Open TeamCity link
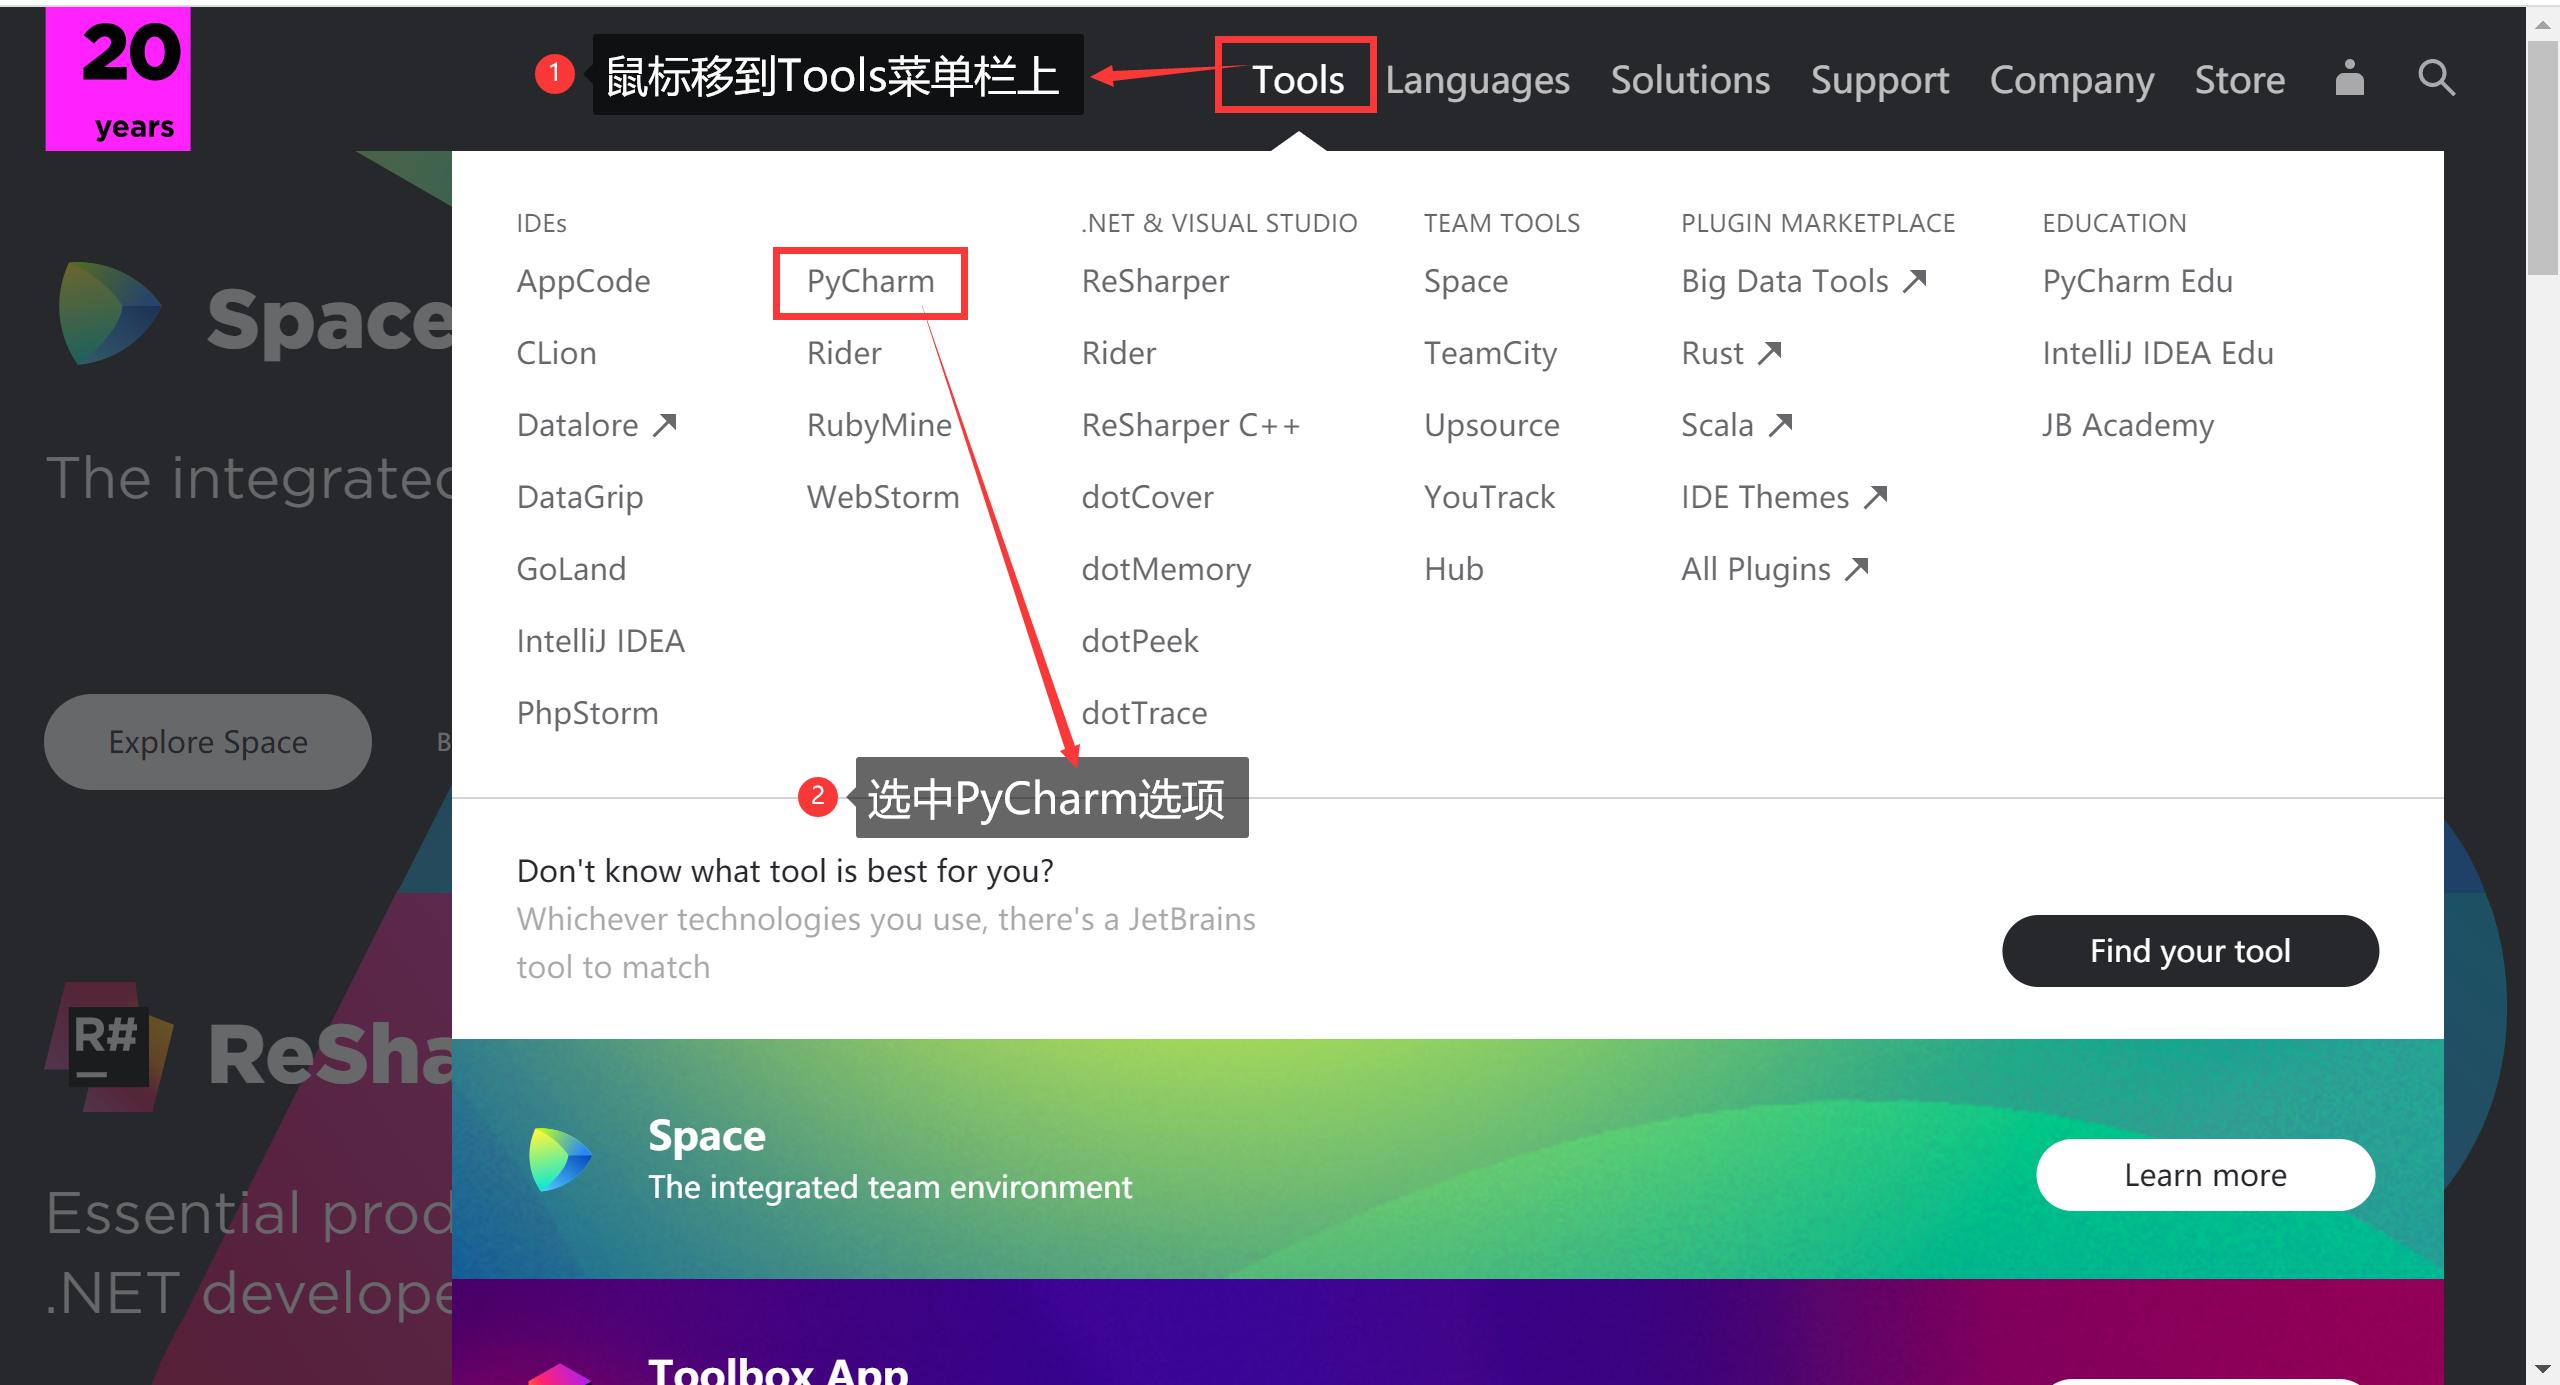Viewport: 2560px width, 1385px height. click(1490, 354)
